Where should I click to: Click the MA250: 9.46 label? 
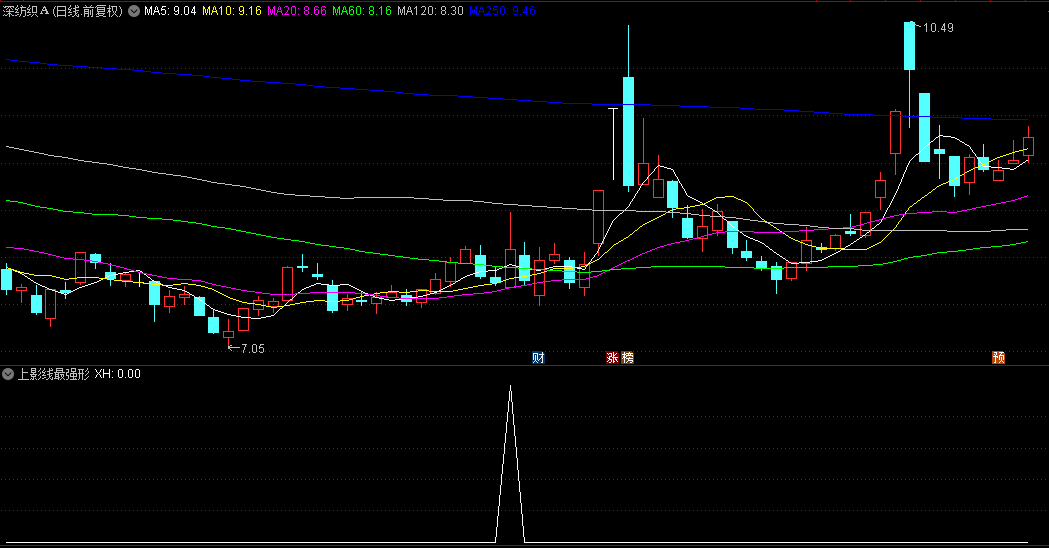(502, 11)
